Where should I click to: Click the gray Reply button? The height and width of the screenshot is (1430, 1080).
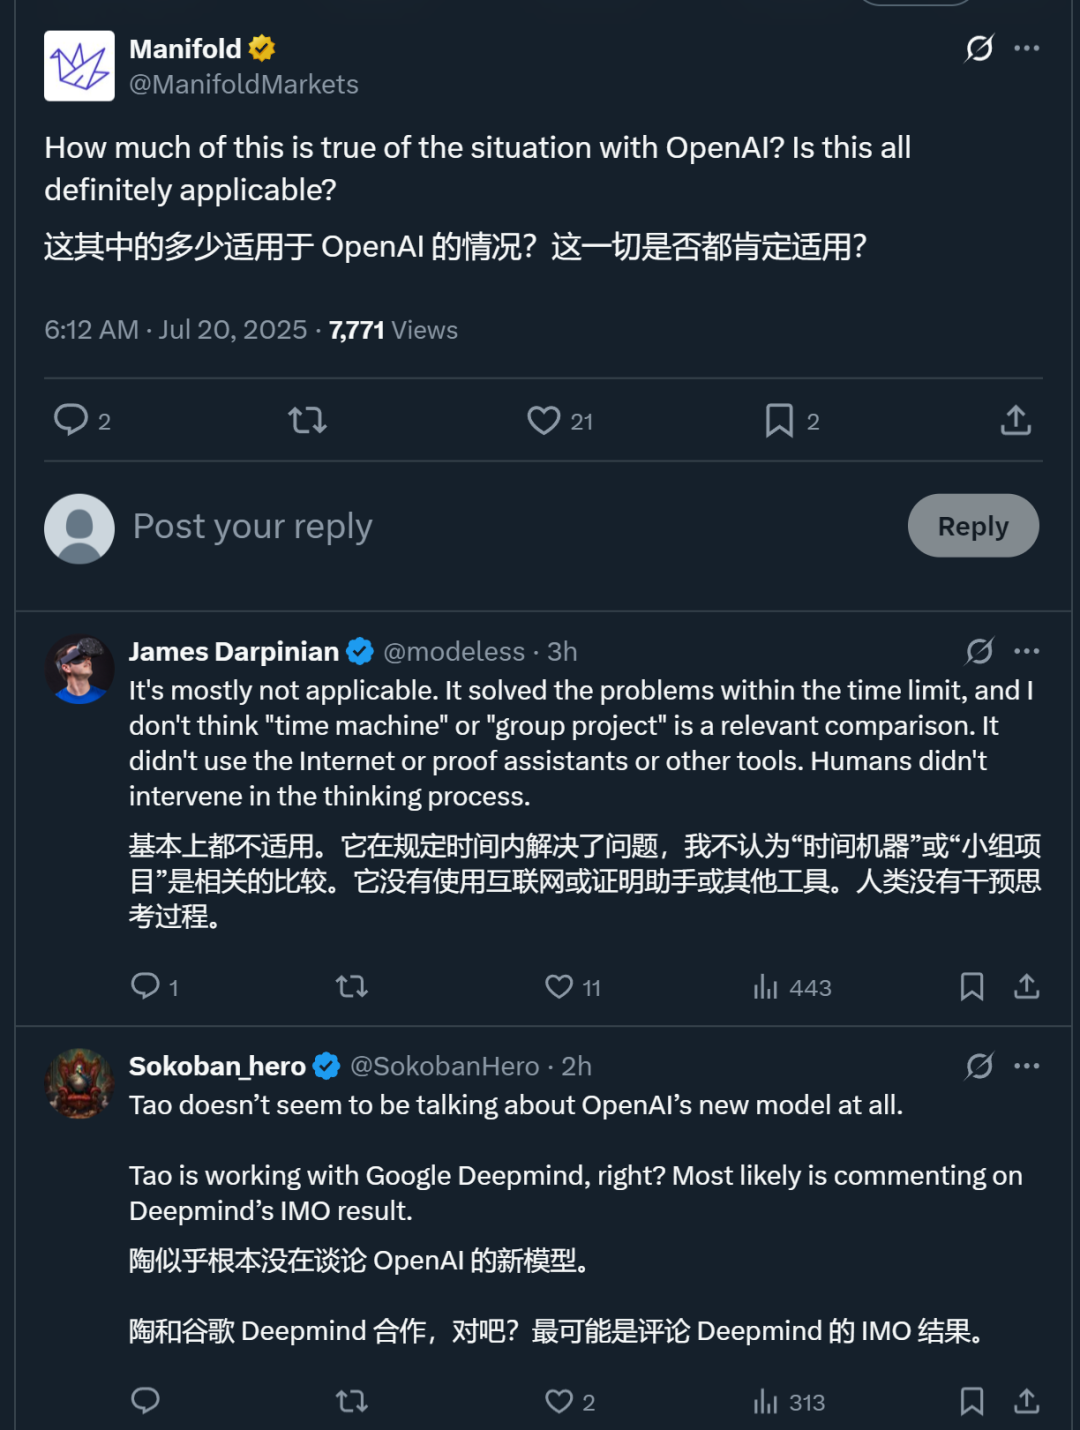[973, 526]
